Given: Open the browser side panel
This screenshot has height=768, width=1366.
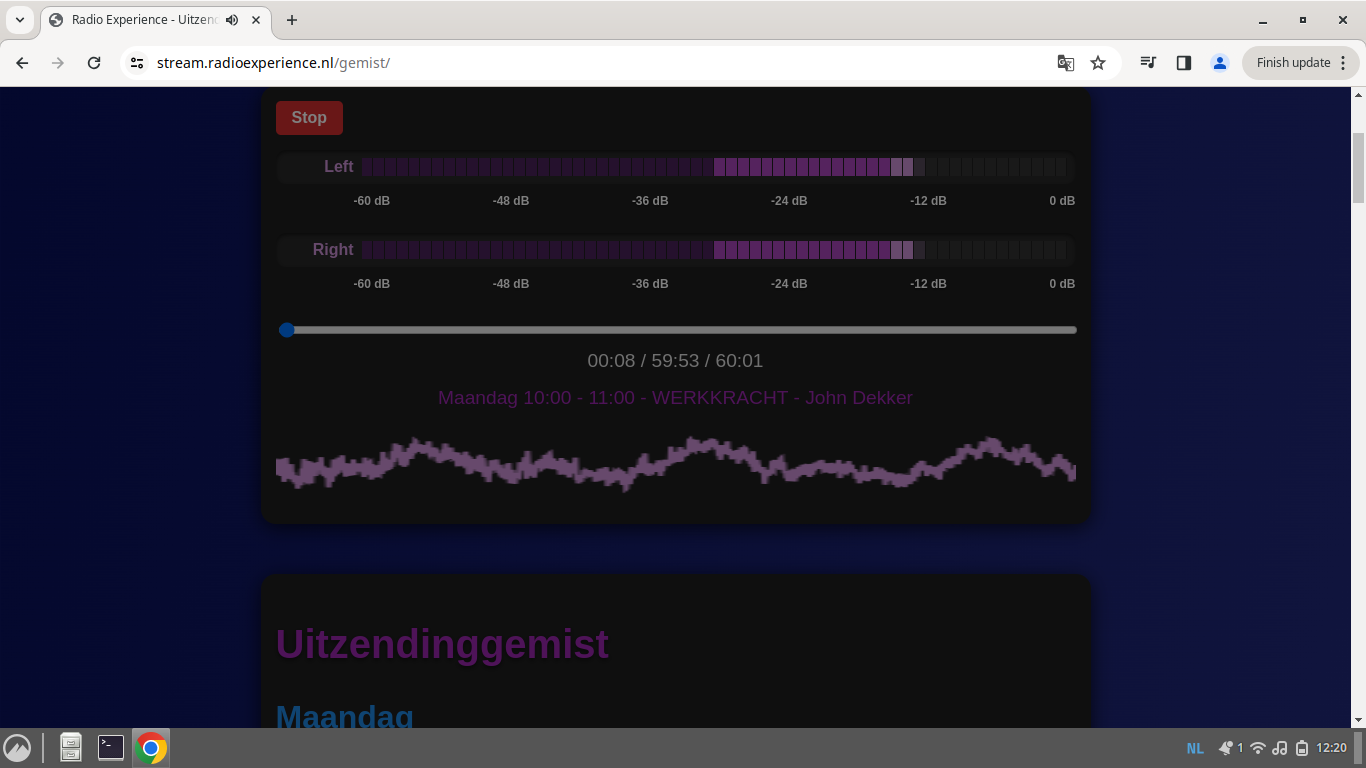Looking at the screenshot, I should coord(1184,62).
